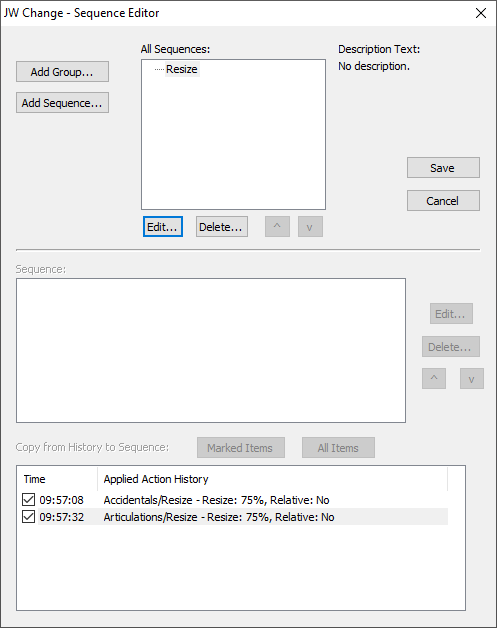Screen dimensions: 497x628
Task: Uncheck the 09:57:32 Articulations/Resize entry
Action: tap(28, 517)
